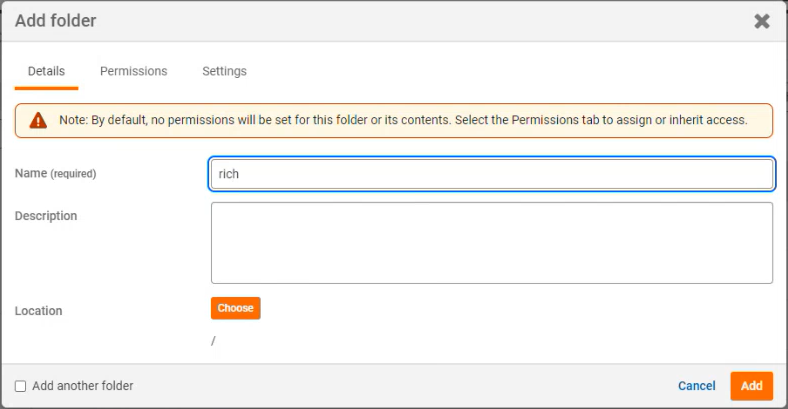Click the 'Add another folder' label text
Viewport: 788px width, 409px height.
tap(82, 386)
